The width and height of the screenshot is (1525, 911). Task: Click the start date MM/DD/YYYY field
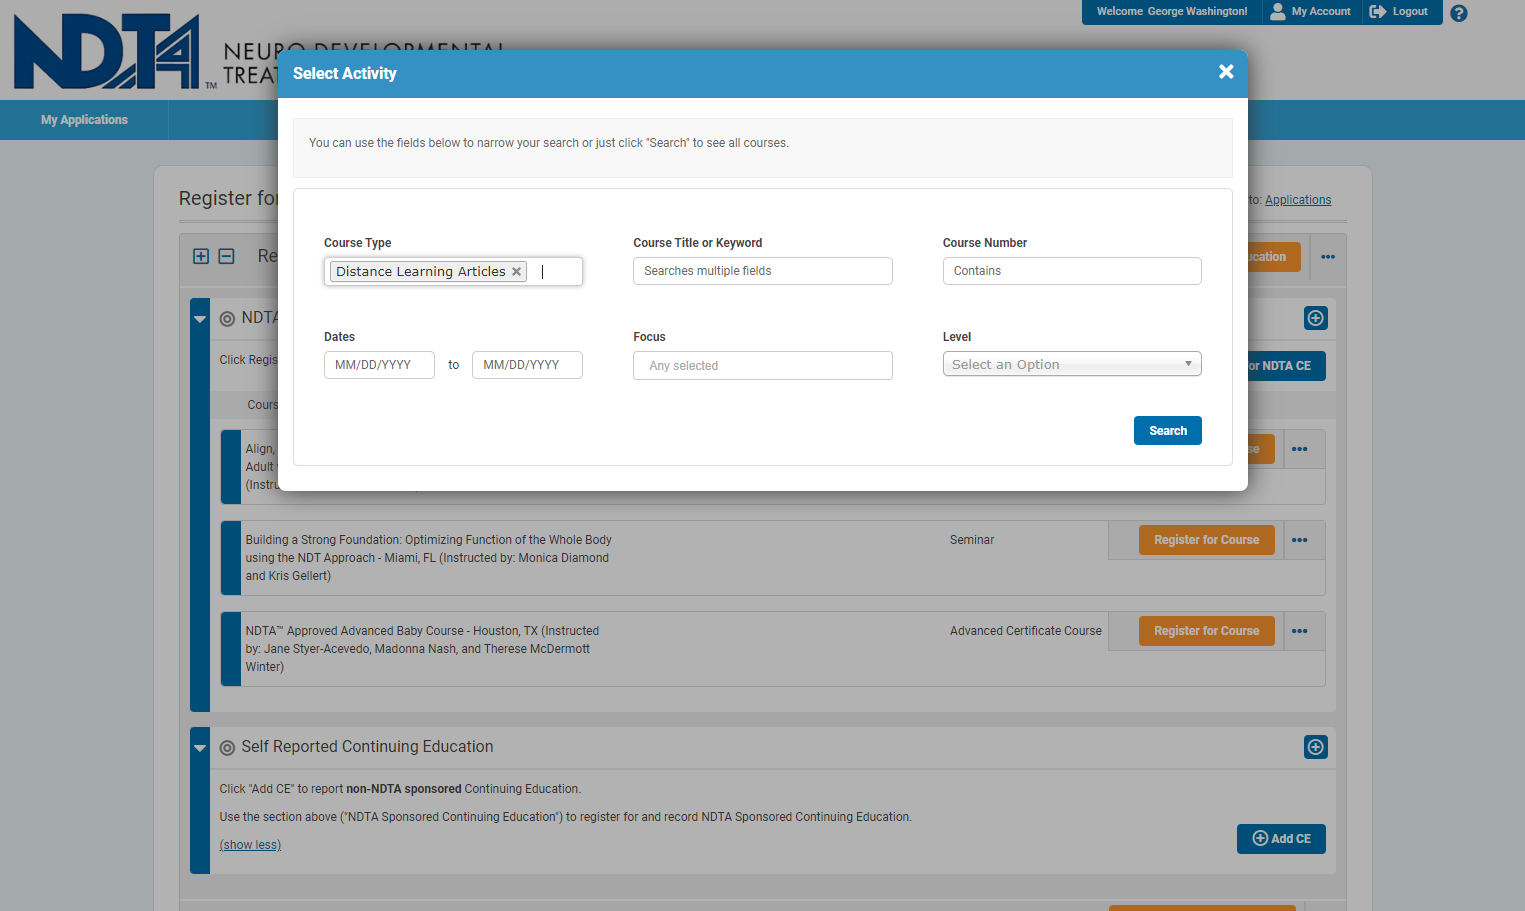coord(379,365)
